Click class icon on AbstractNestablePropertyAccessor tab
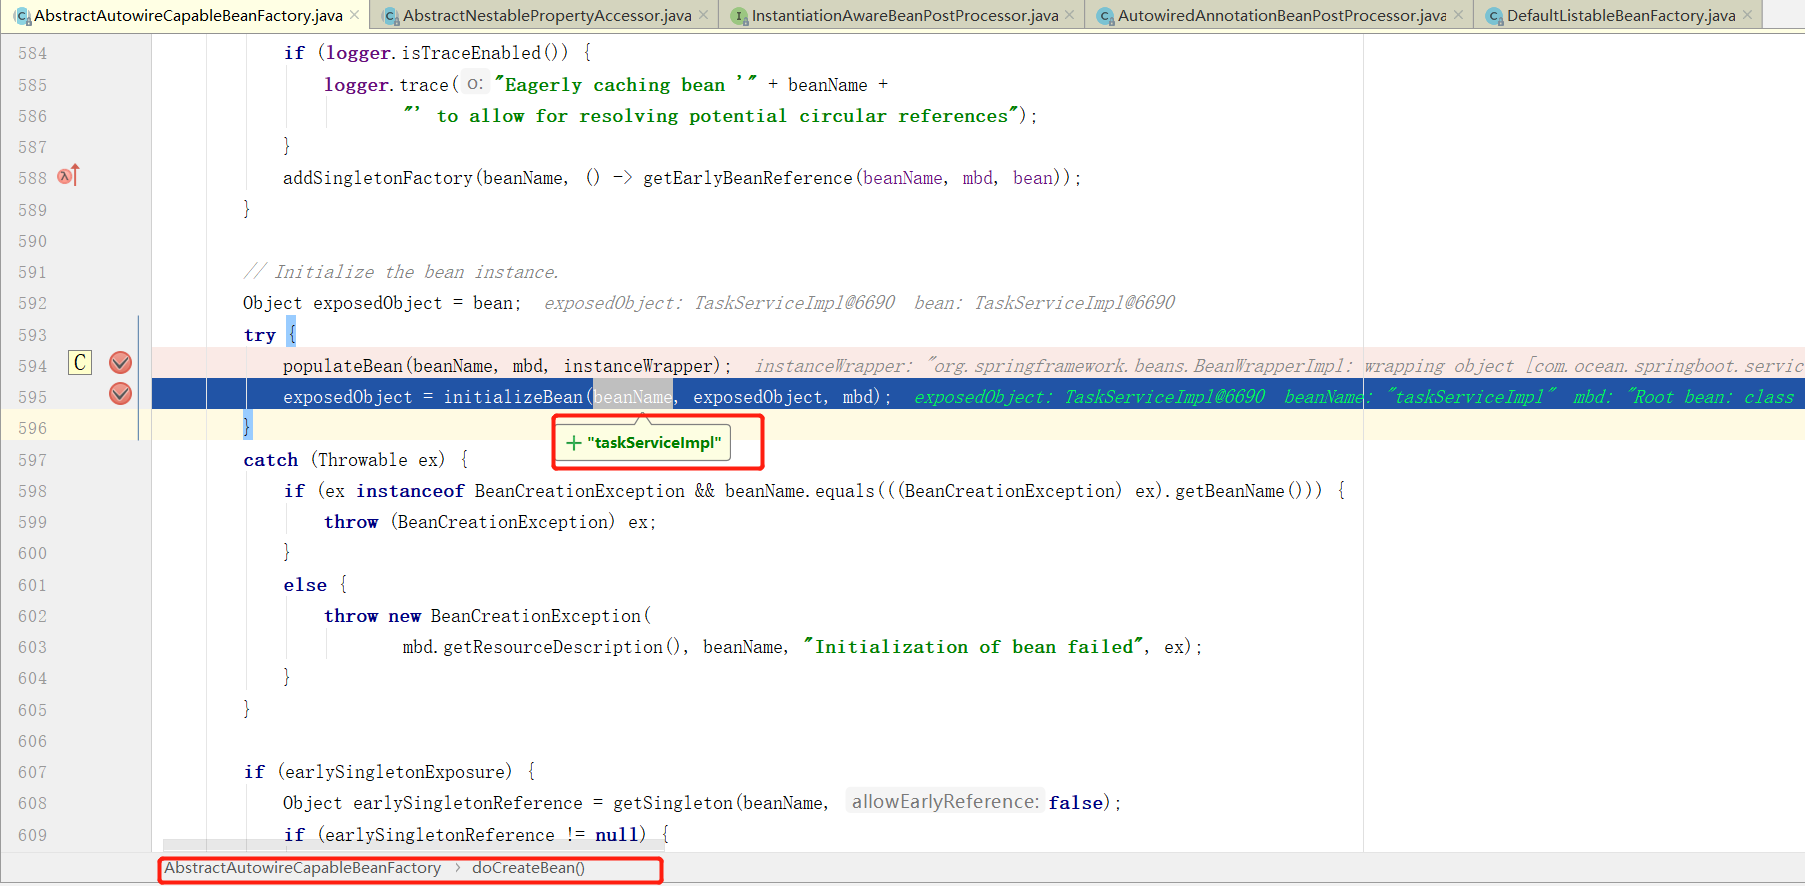Image resolution: width=1805 pixels, height=886 pixels. 392,16
